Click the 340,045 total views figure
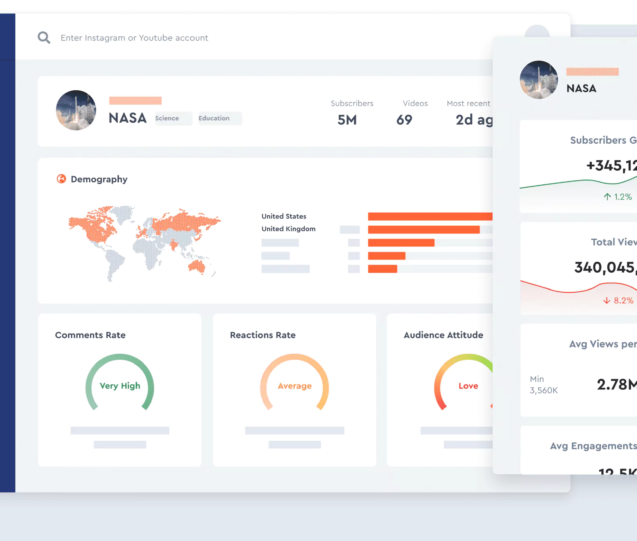This screenshot has width=637, height=541. pyautogui.click(x=605, y=268)
